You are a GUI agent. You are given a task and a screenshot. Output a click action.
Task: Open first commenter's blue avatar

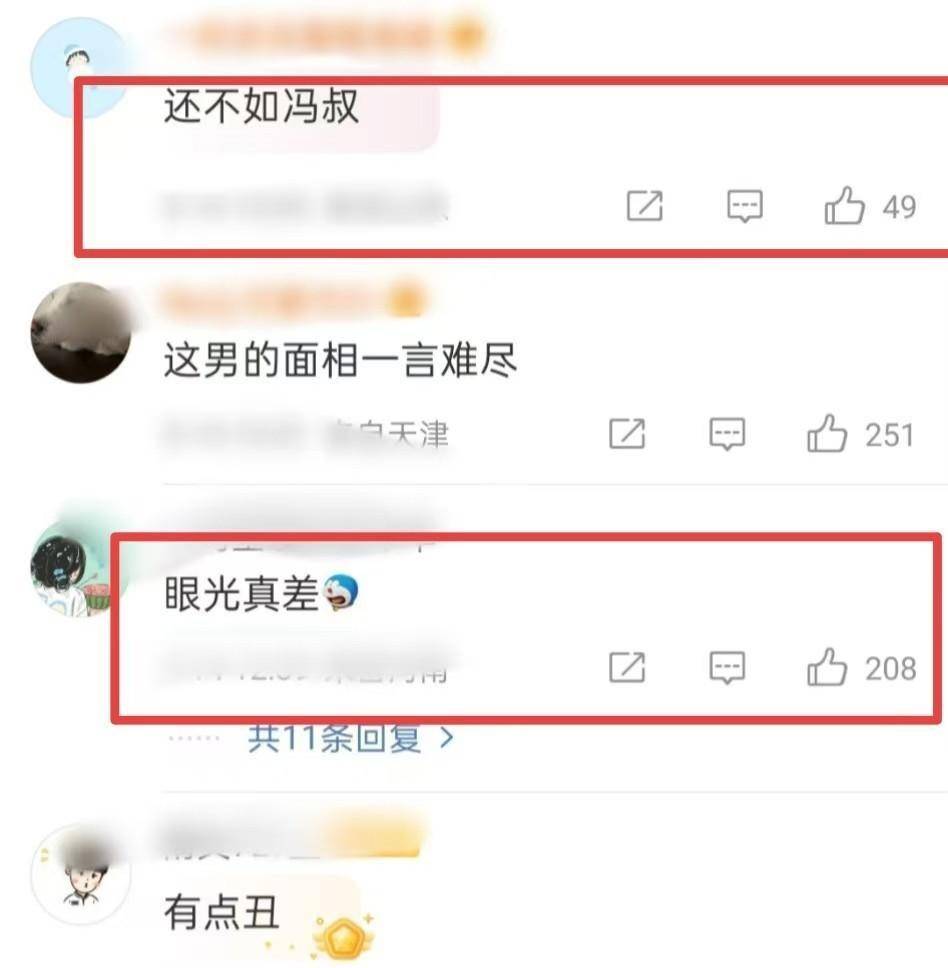(79, 67)
